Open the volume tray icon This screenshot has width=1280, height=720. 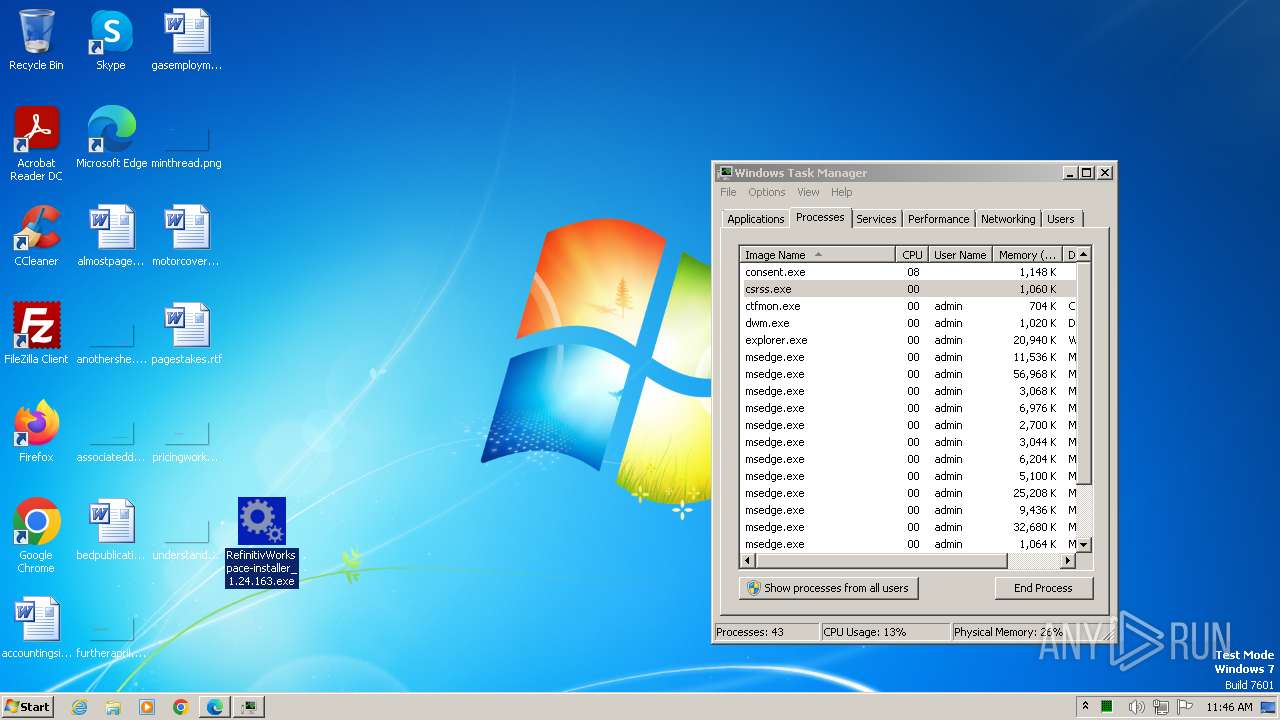[x=1136, y=707]
